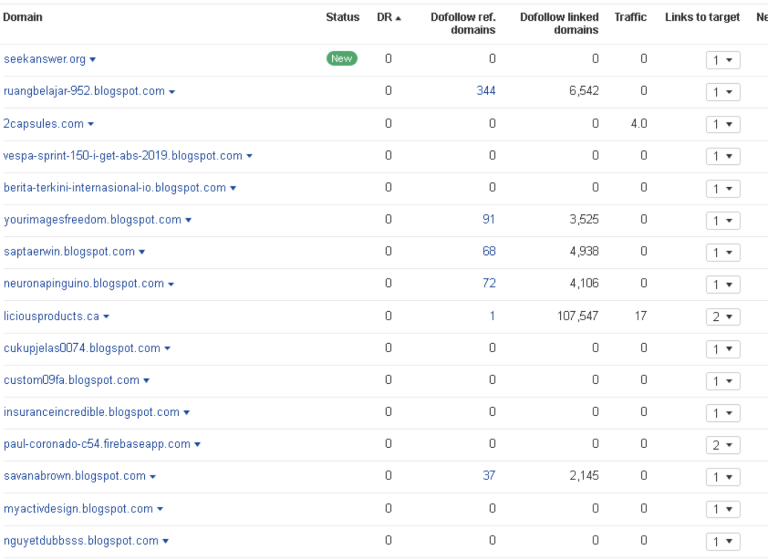Open Links to target dropdown for liciousproducts.ca
Viewport: 768px width, 560px height.
[722, 317]
